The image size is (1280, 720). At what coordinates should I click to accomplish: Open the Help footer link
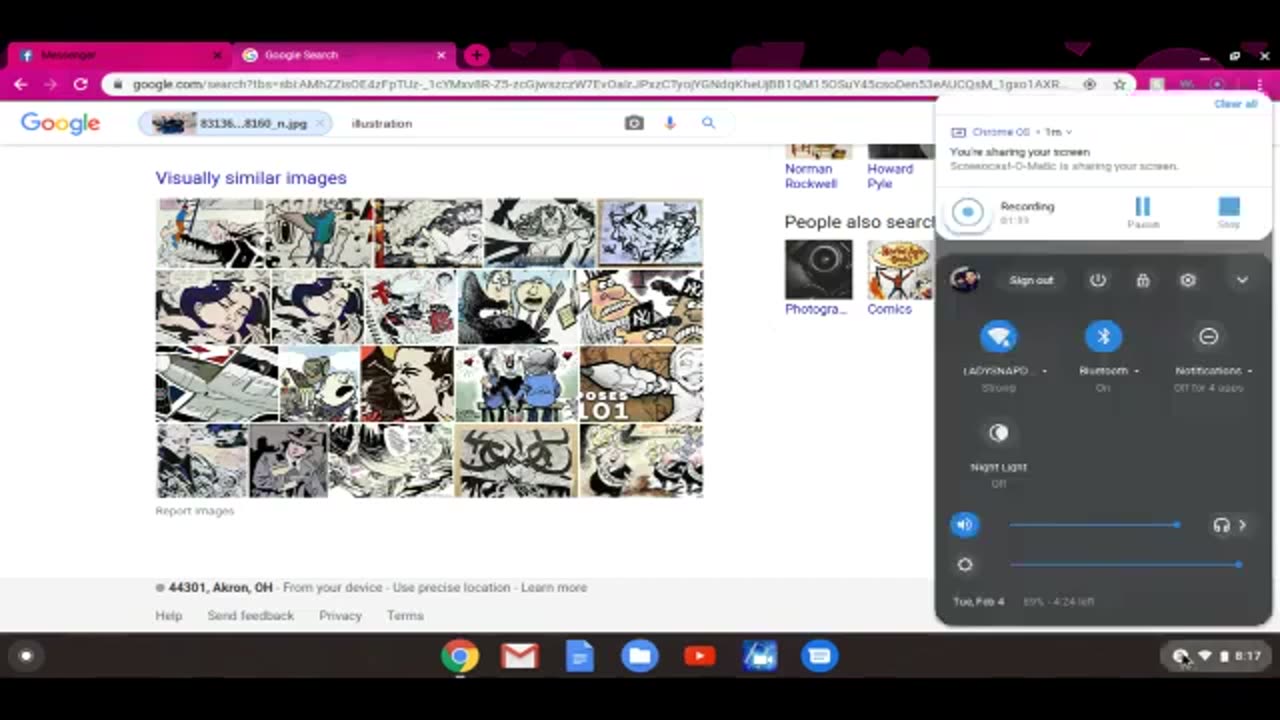pos(168,616)
